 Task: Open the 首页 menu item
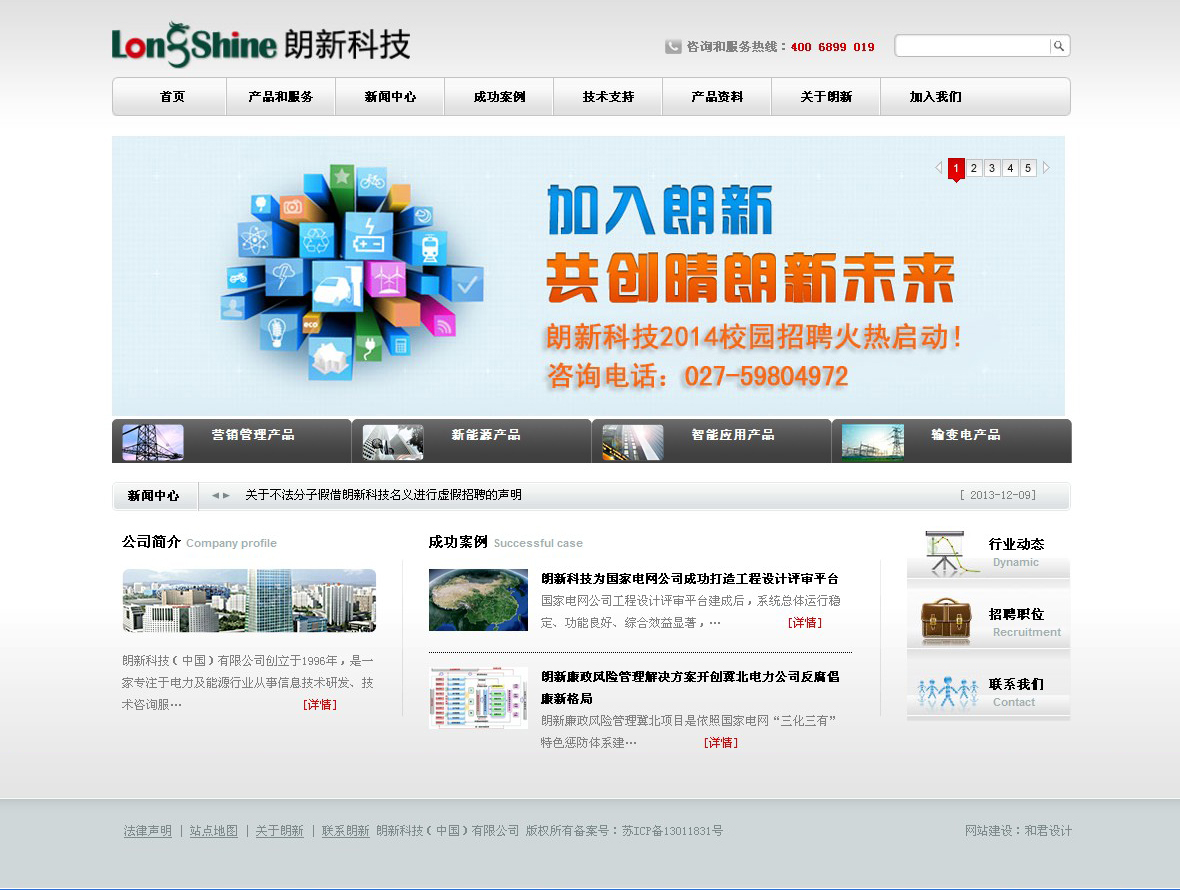[172, 96]
